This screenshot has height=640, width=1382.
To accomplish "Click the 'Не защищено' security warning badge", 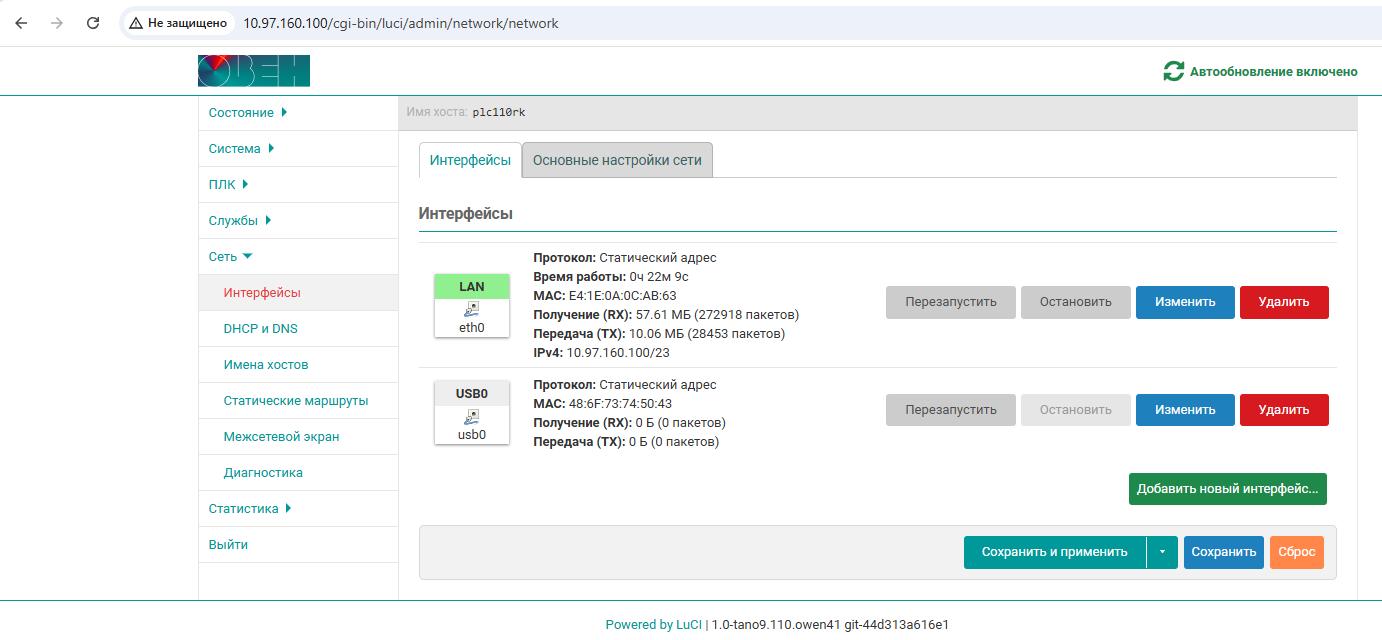I will click(179, 22).
